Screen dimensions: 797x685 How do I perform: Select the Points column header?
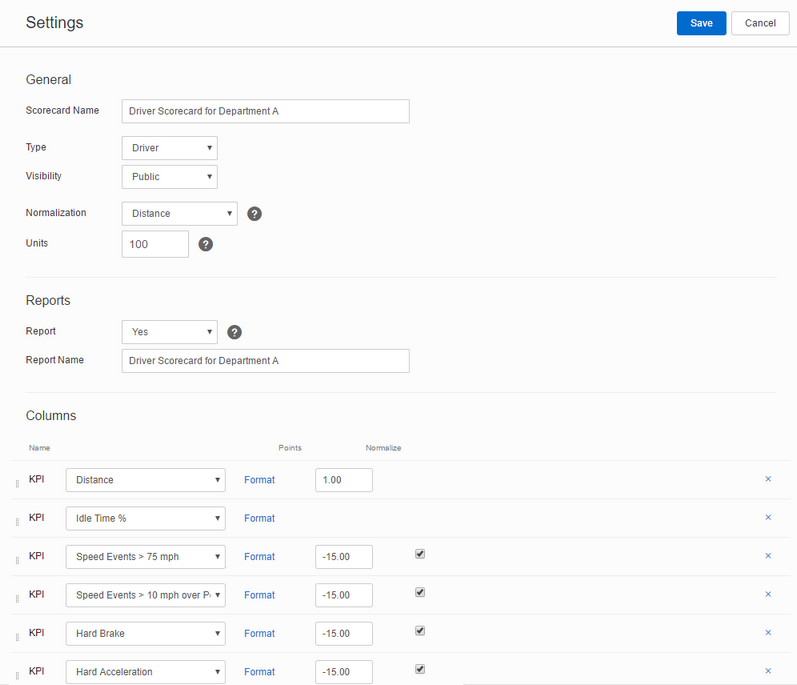click(x=290, y=448)
